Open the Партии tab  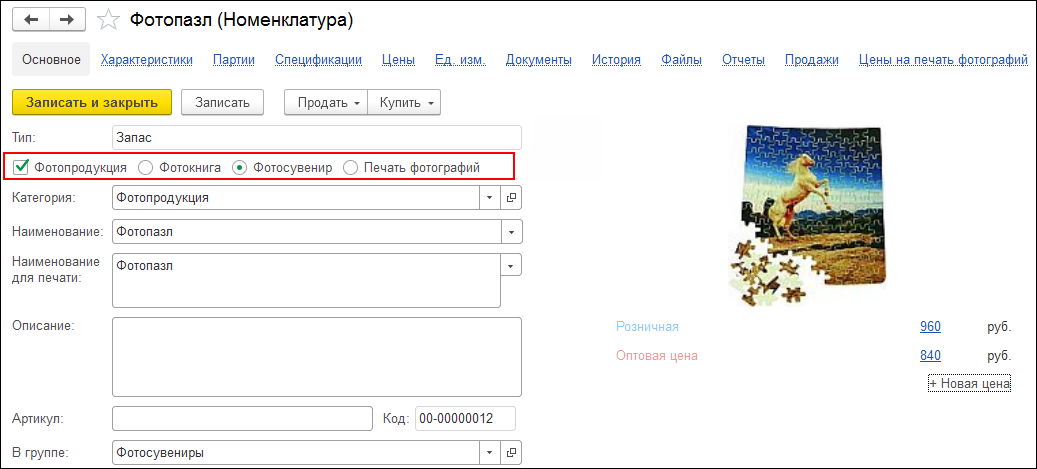(234, 60)
